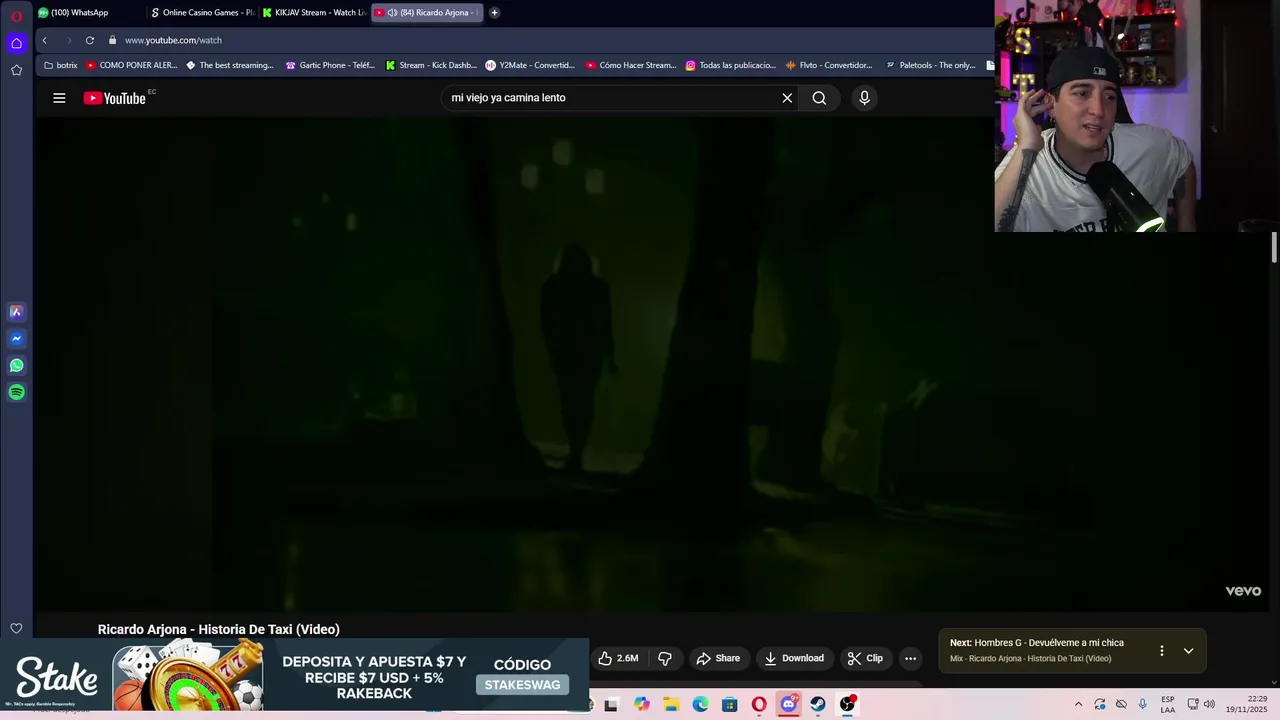
Task: Open the taskbar volume control
Action: [1210, 704]
